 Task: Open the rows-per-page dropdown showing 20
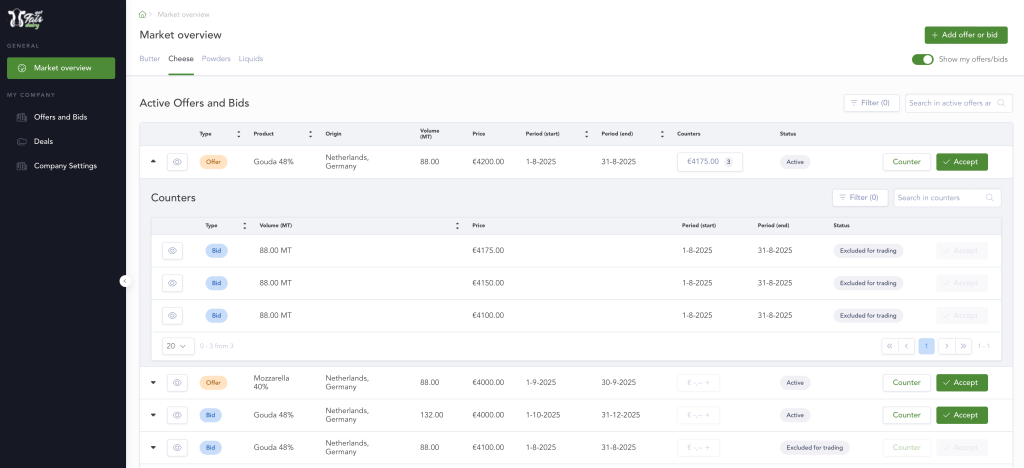pos(178,346)
